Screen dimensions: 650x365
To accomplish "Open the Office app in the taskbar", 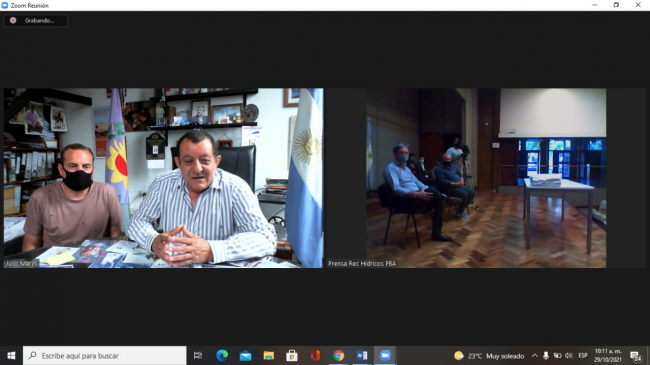I will click(x=315, y=355).
